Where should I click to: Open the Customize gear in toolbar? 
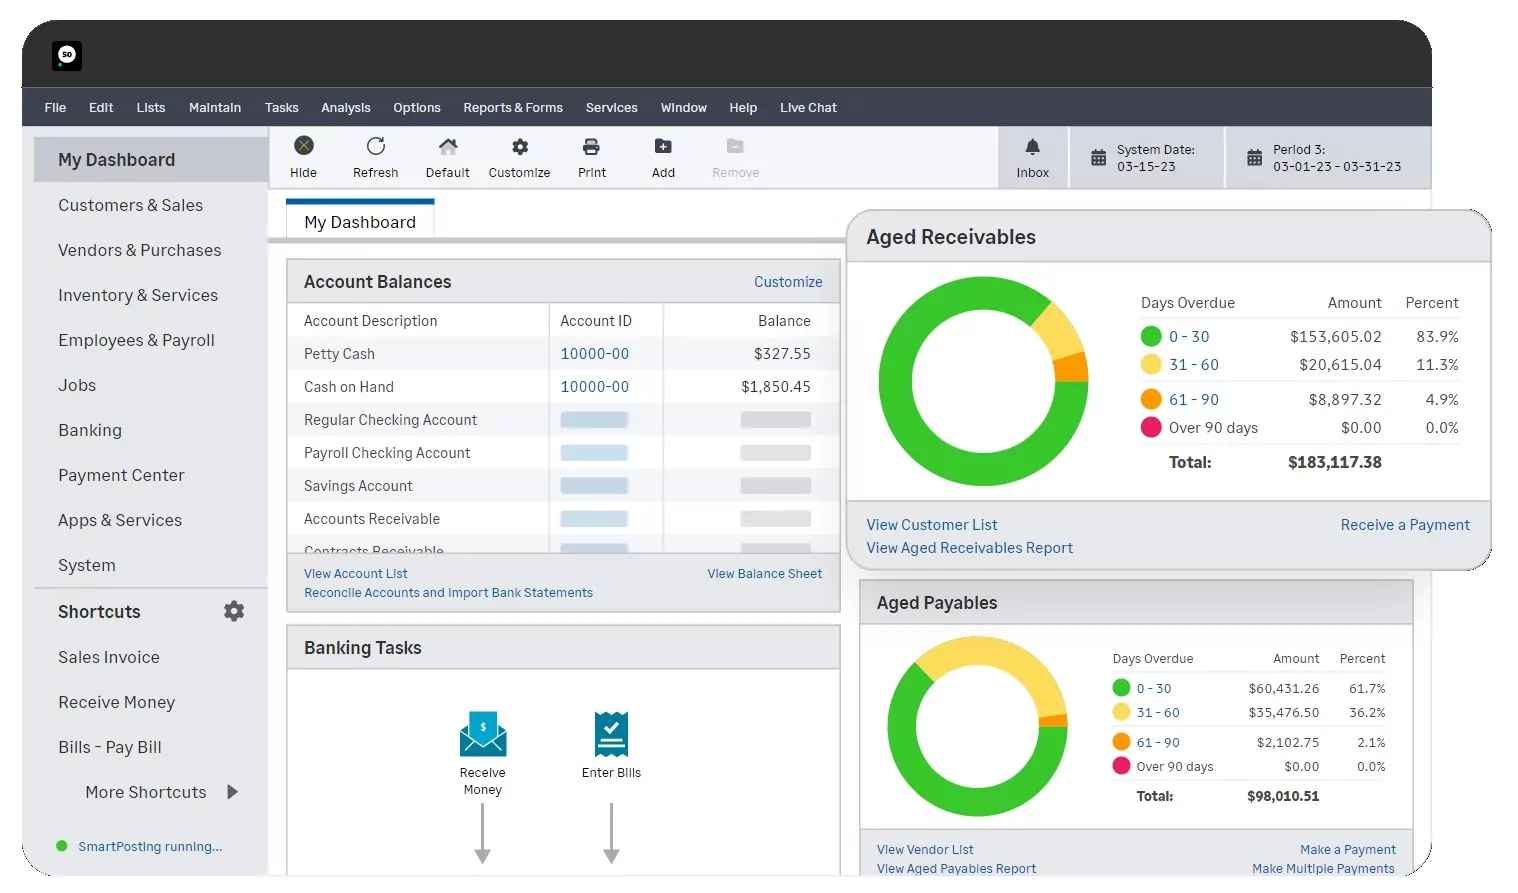[519, 147]
